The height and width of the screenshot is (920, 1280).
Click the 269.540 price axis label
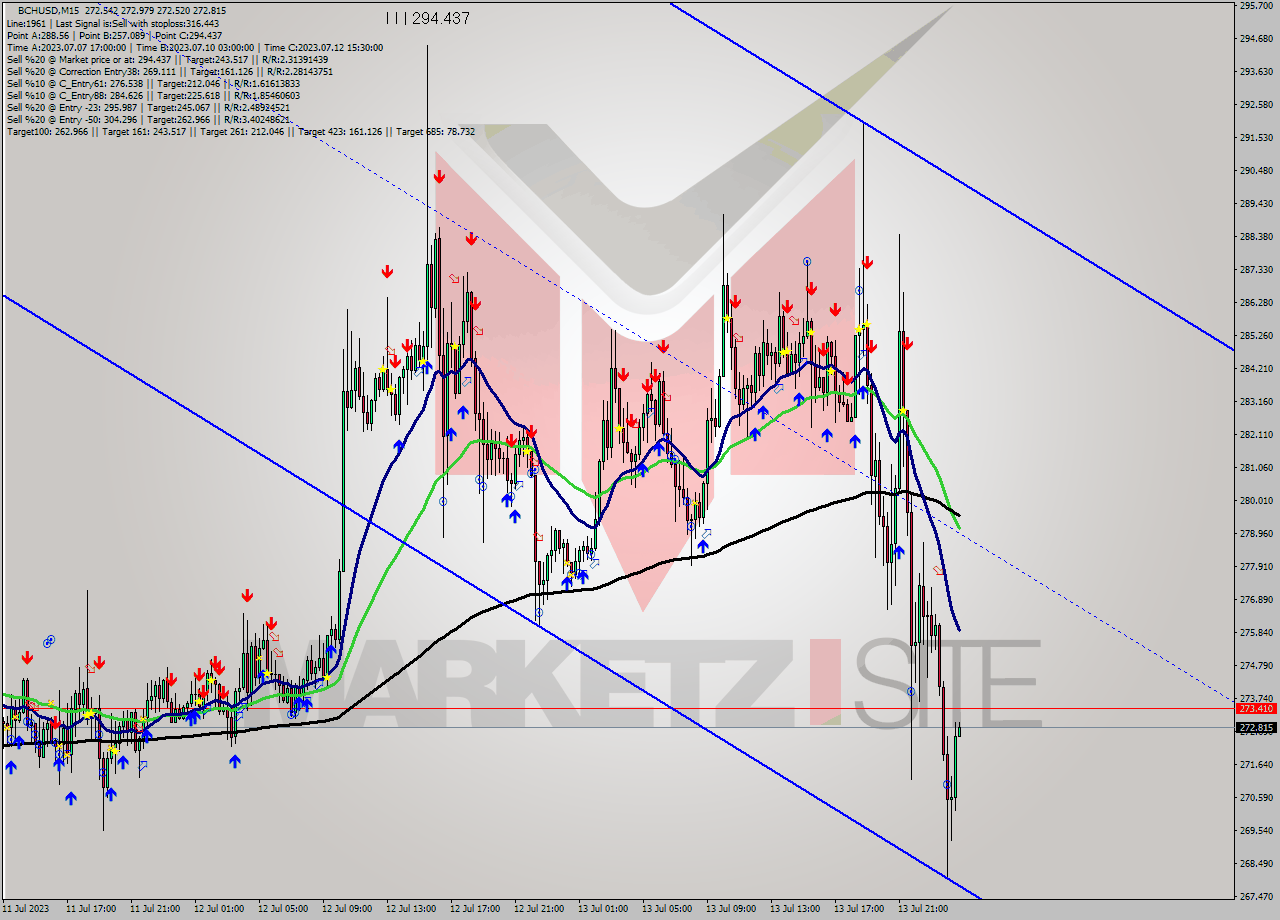(x=1256, y=831)
